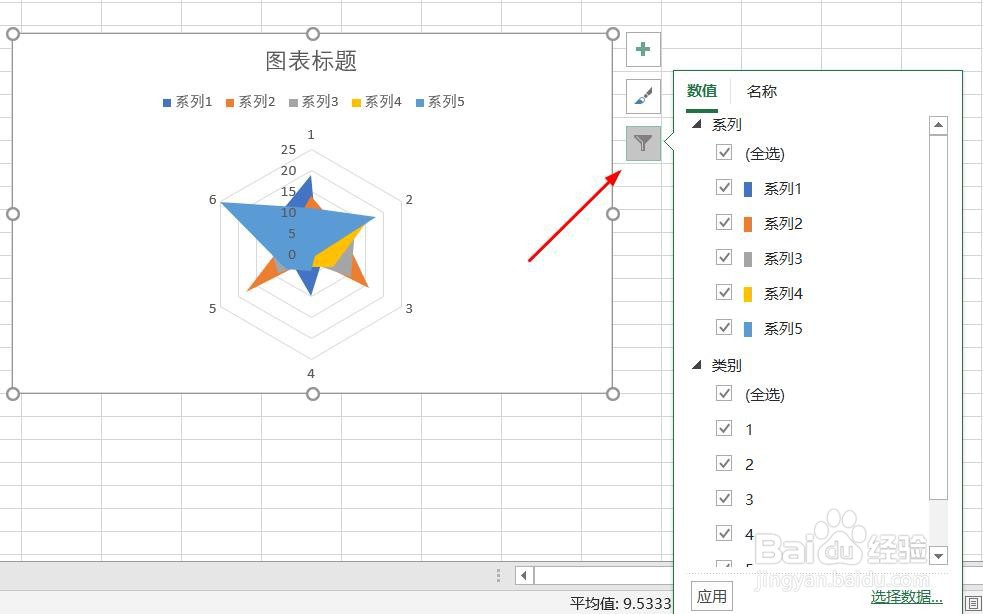The image size is (983, 614).
Task: Uncheck the 系列2 checkbox
Action: [x=724, y=223]
